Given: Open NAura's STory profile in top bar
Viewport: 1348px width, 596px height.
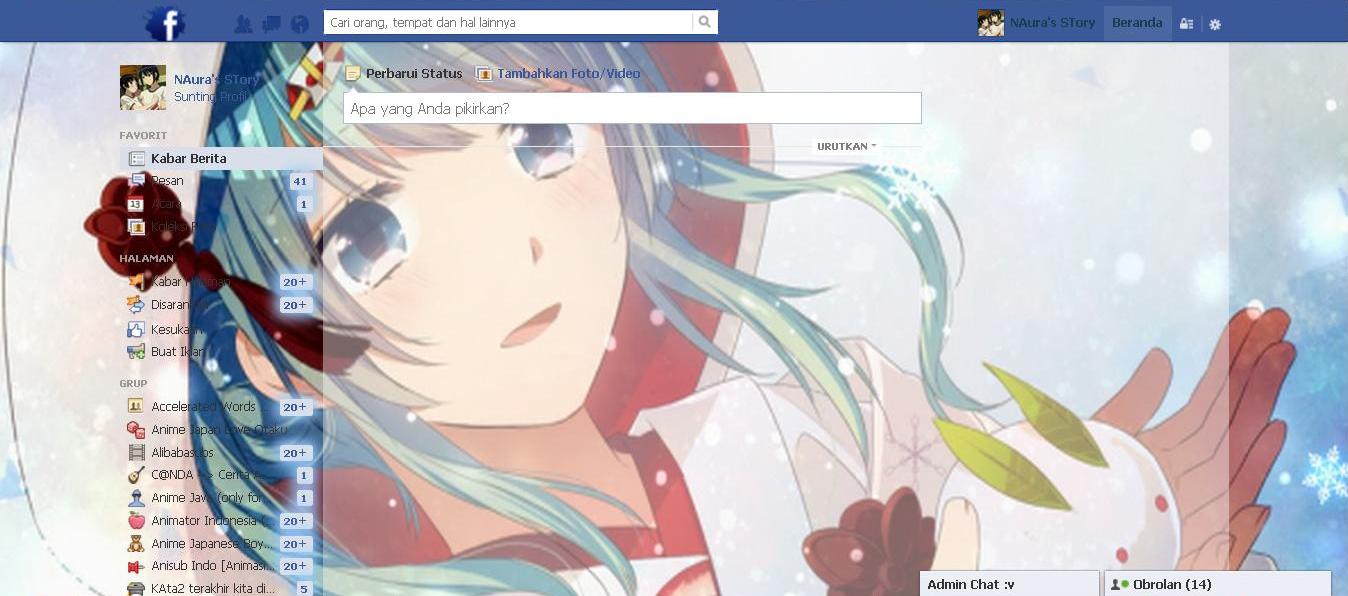Looking at the screenshot, I should point(1052,22).
